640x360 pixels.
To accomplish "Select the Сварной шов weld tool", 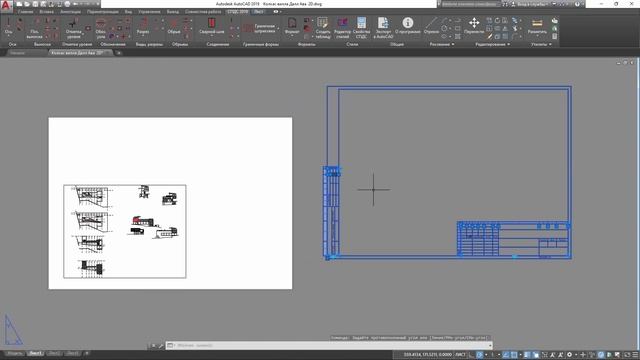I will point(211,26).
